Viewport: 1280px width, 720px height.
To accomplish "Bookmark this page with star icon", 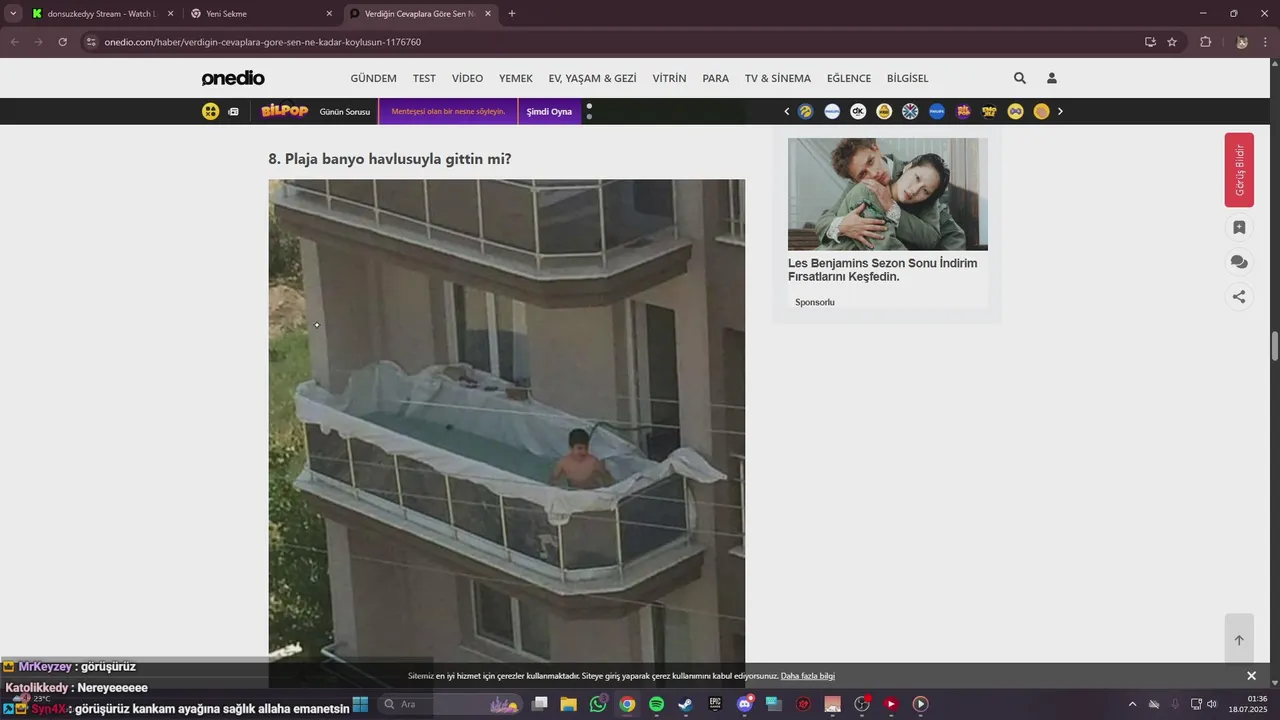I will 1172,42.
